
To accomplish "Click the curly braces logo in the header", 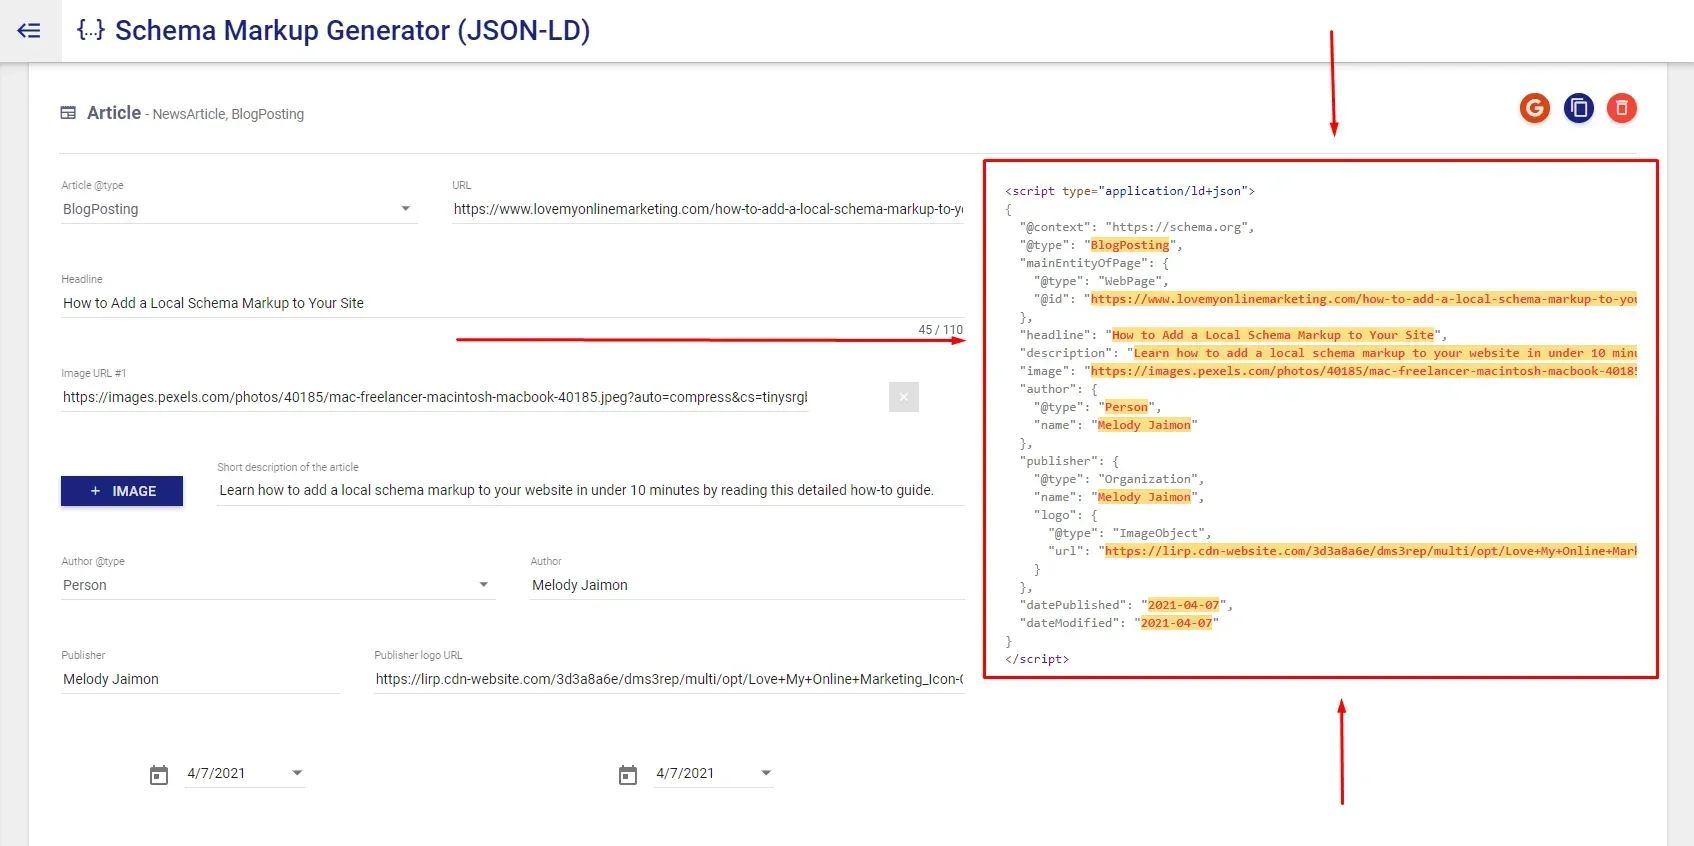I will [x=91, y=30].
